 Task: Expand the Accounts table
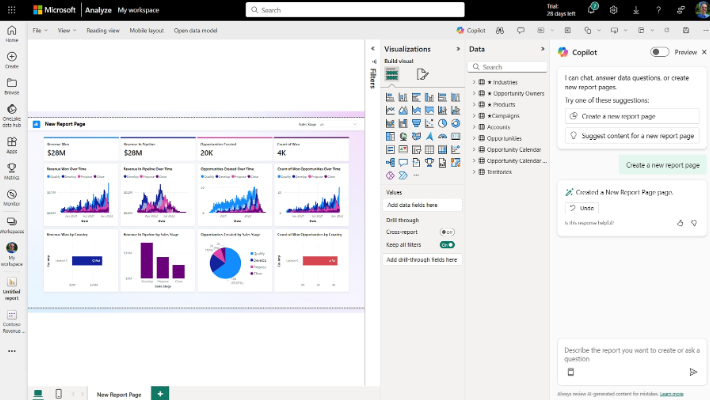coord(474,127)
